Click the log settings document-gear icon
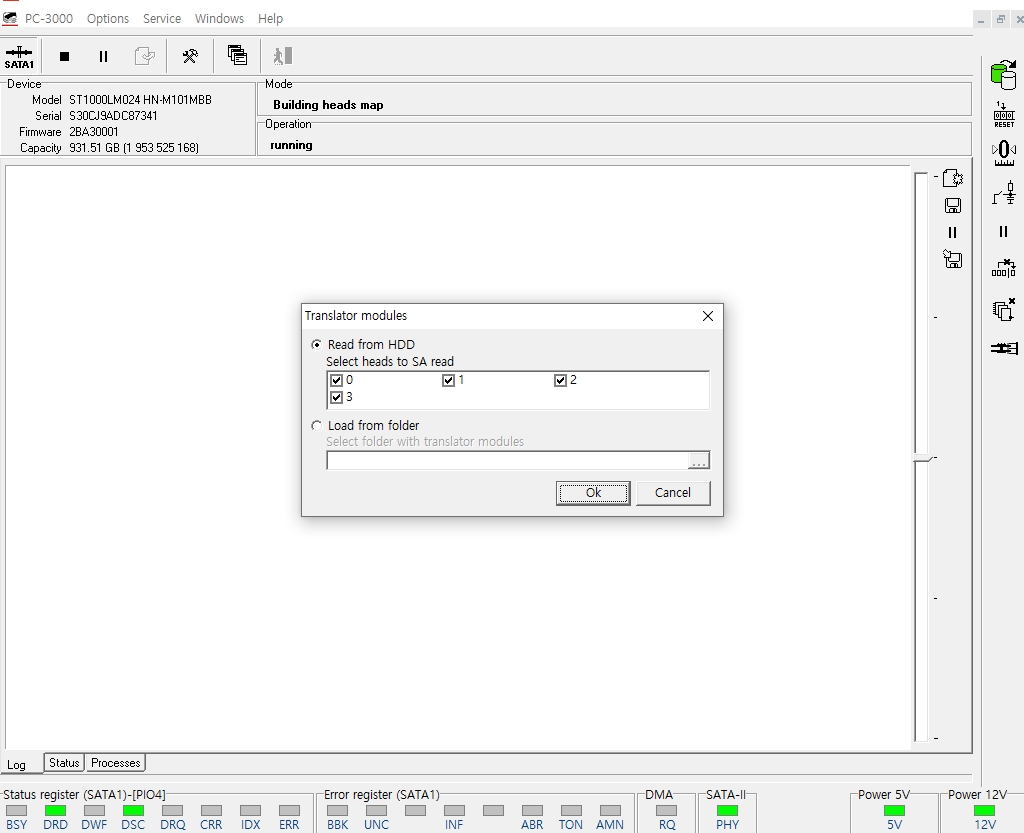The height and width of the screenshot is (833, 1024). tap(953, 178)
